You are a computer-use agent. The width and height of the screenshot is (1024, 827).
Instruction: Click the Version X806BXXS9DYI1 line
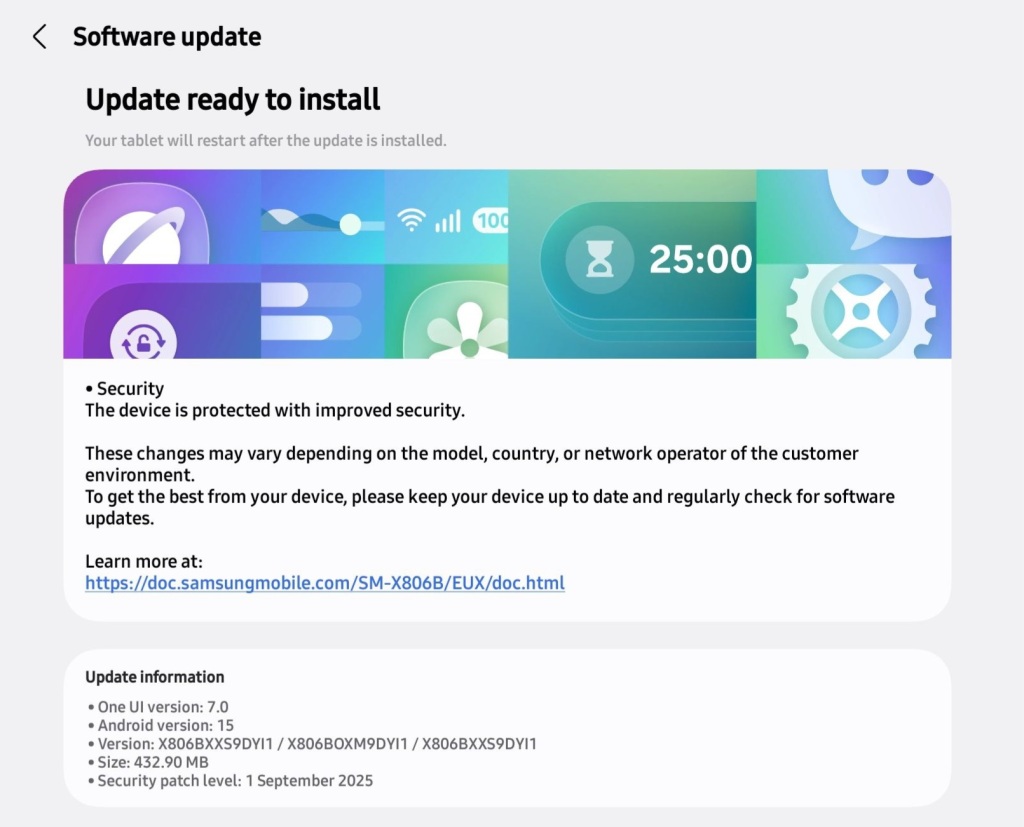coord(312,743)
